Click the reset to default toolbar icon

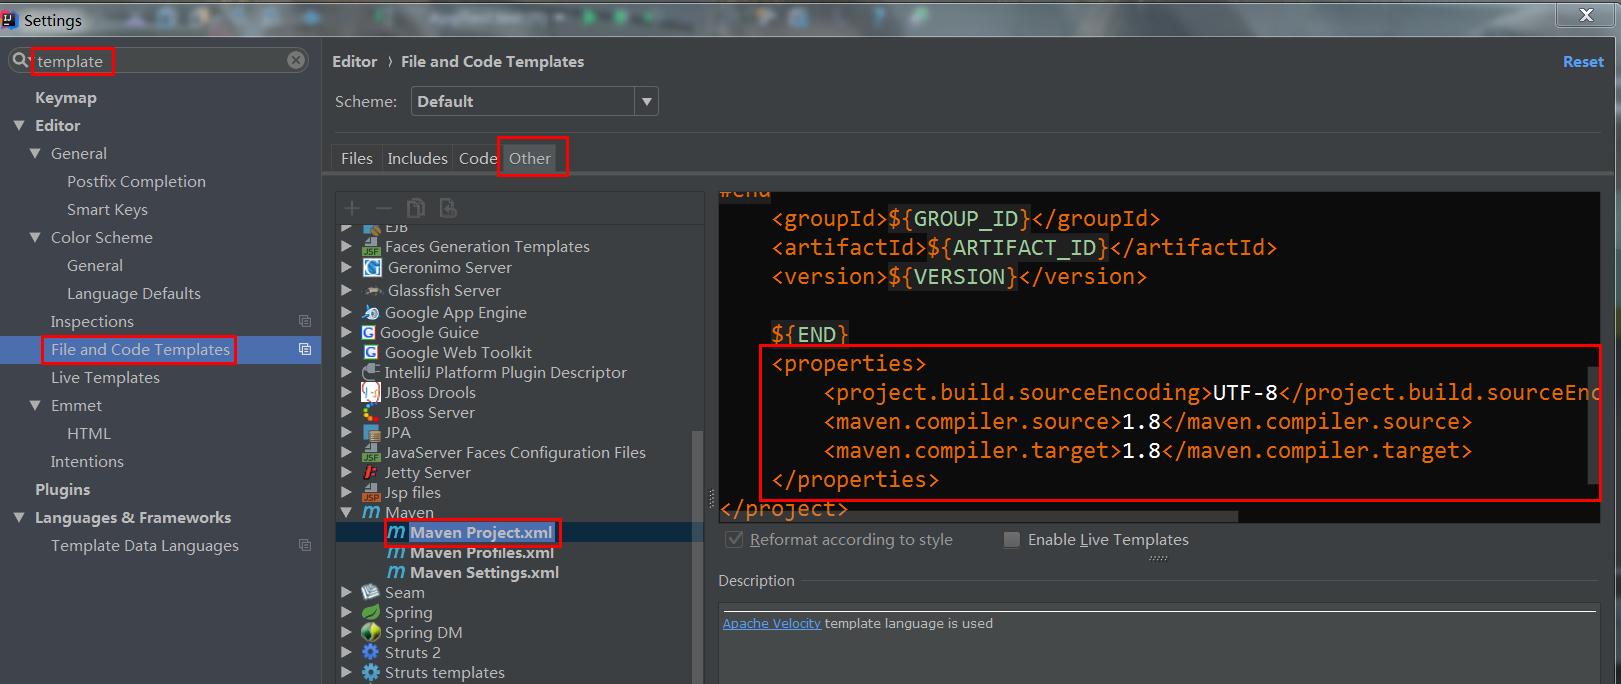pos(448,208)
